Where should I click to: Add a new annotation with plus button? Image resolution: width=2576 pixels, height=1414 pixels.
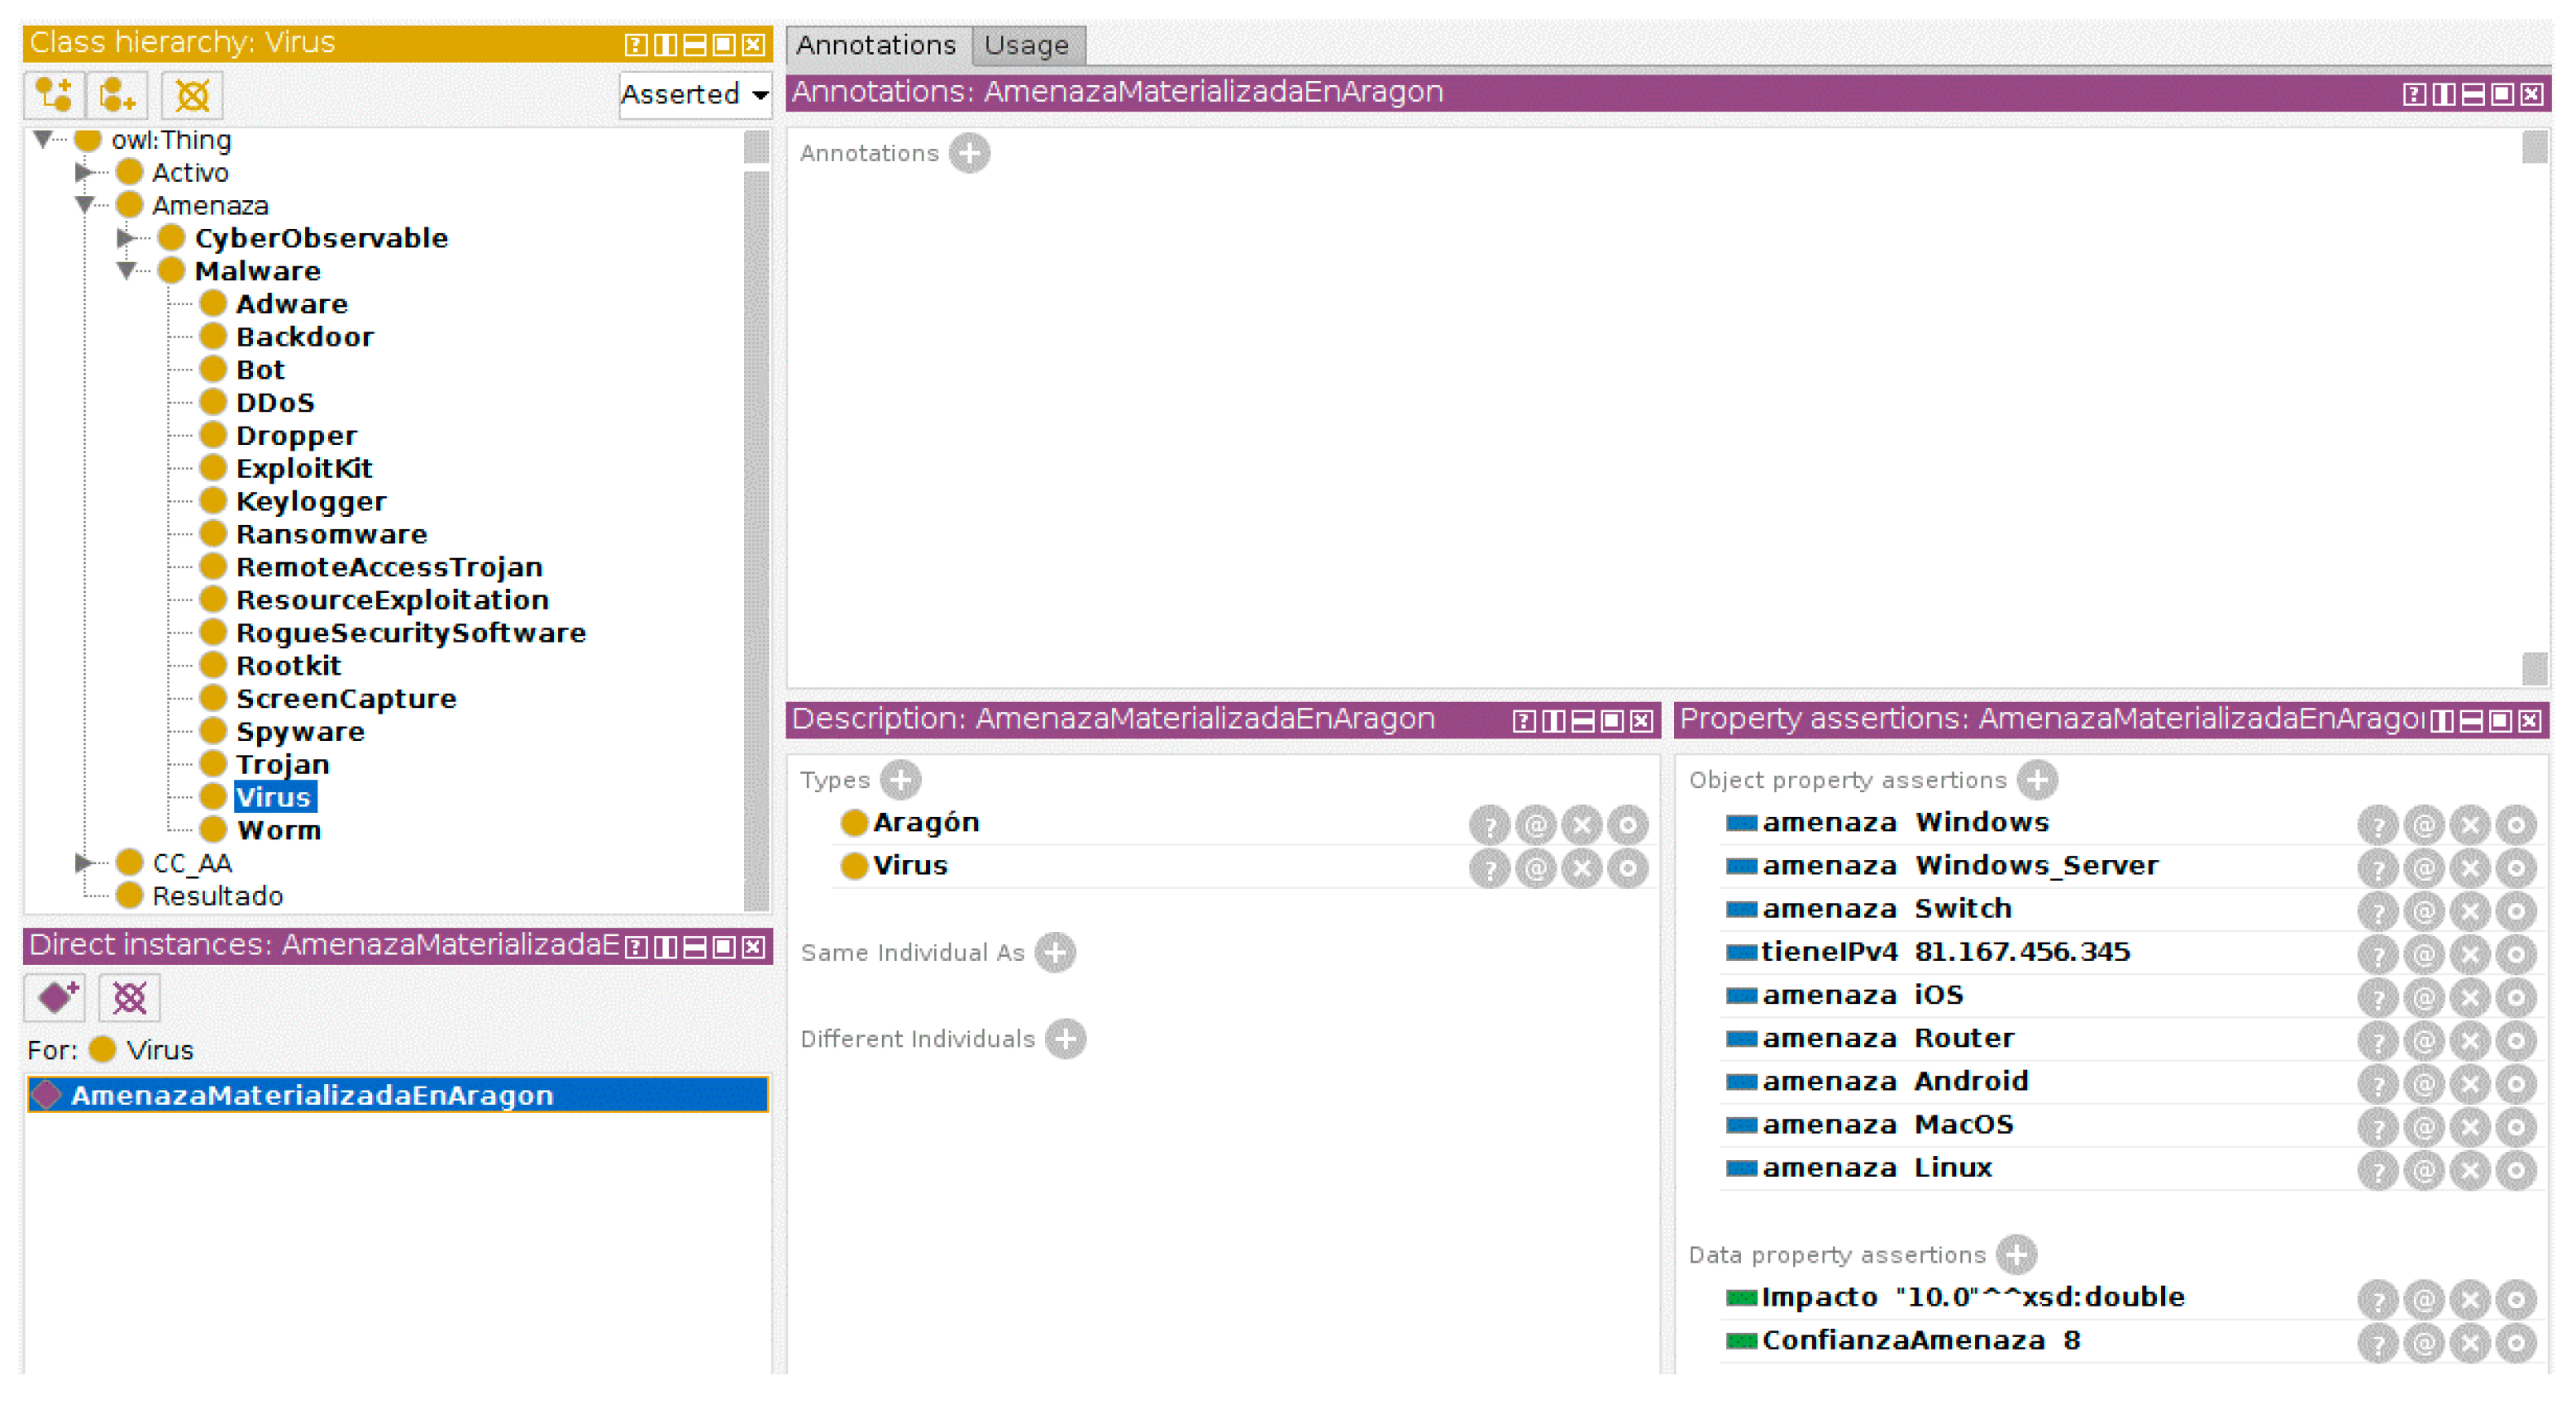pos(969,153)
